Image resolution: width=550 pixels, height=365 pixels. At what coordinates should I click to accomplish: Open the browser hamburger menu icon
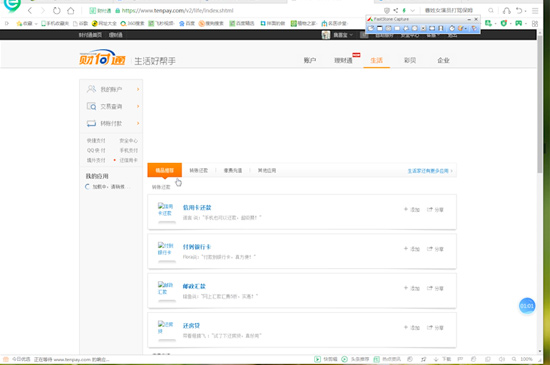tap(535, 11)
